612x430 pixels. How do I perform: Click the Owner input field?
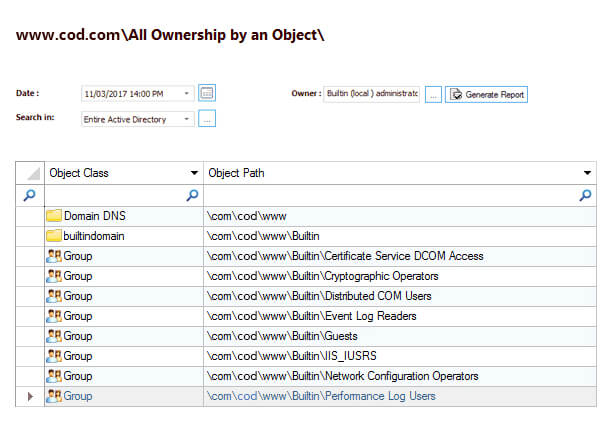(x=371, y=94)
